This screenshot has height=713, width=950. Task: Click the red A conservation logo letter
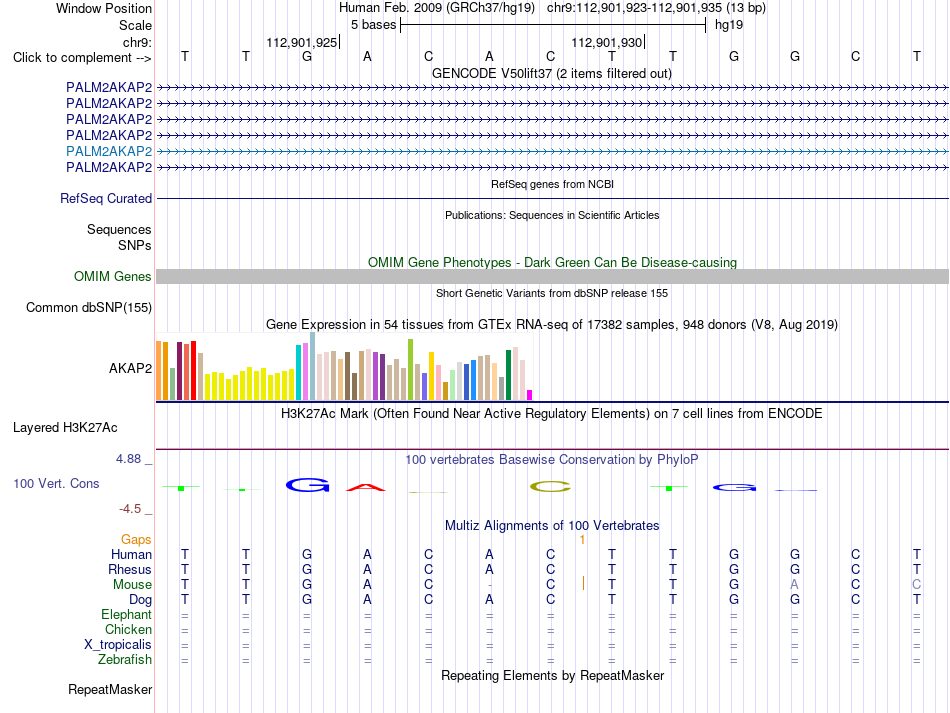point(366,487)
